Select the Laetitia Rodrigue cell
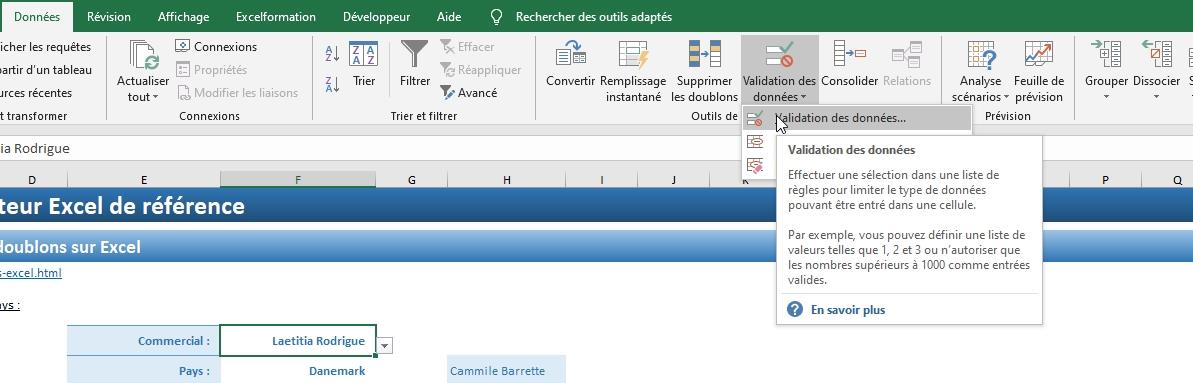The image size is (1193, 383). [297, 340]
